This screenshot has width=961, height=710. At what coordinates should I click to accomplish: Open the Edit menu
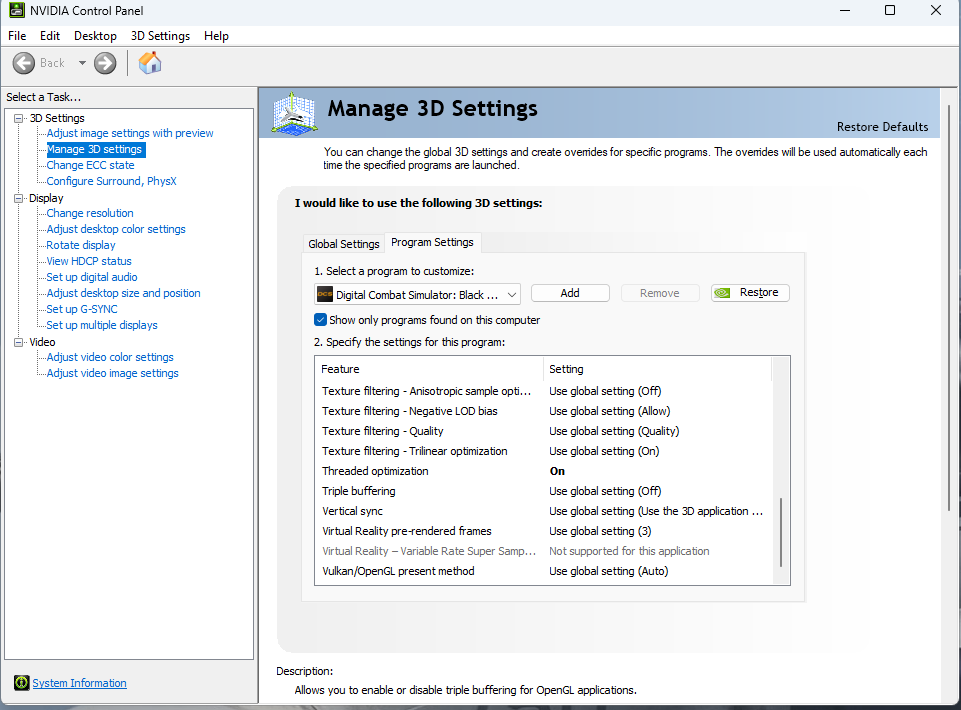(x=50, y=36)
